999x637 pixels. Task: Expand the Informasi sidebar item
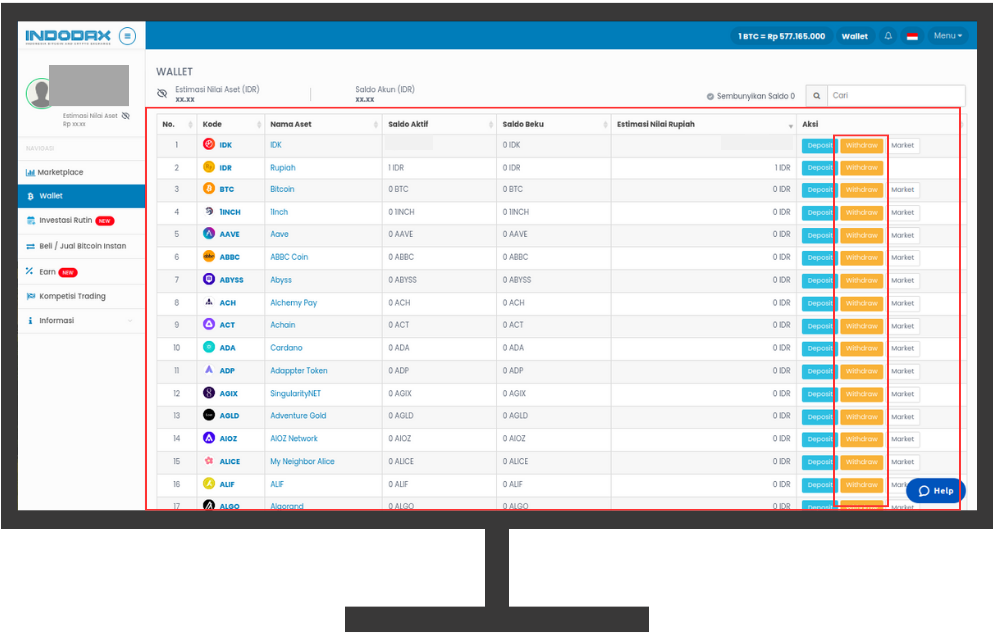(82, 320)
